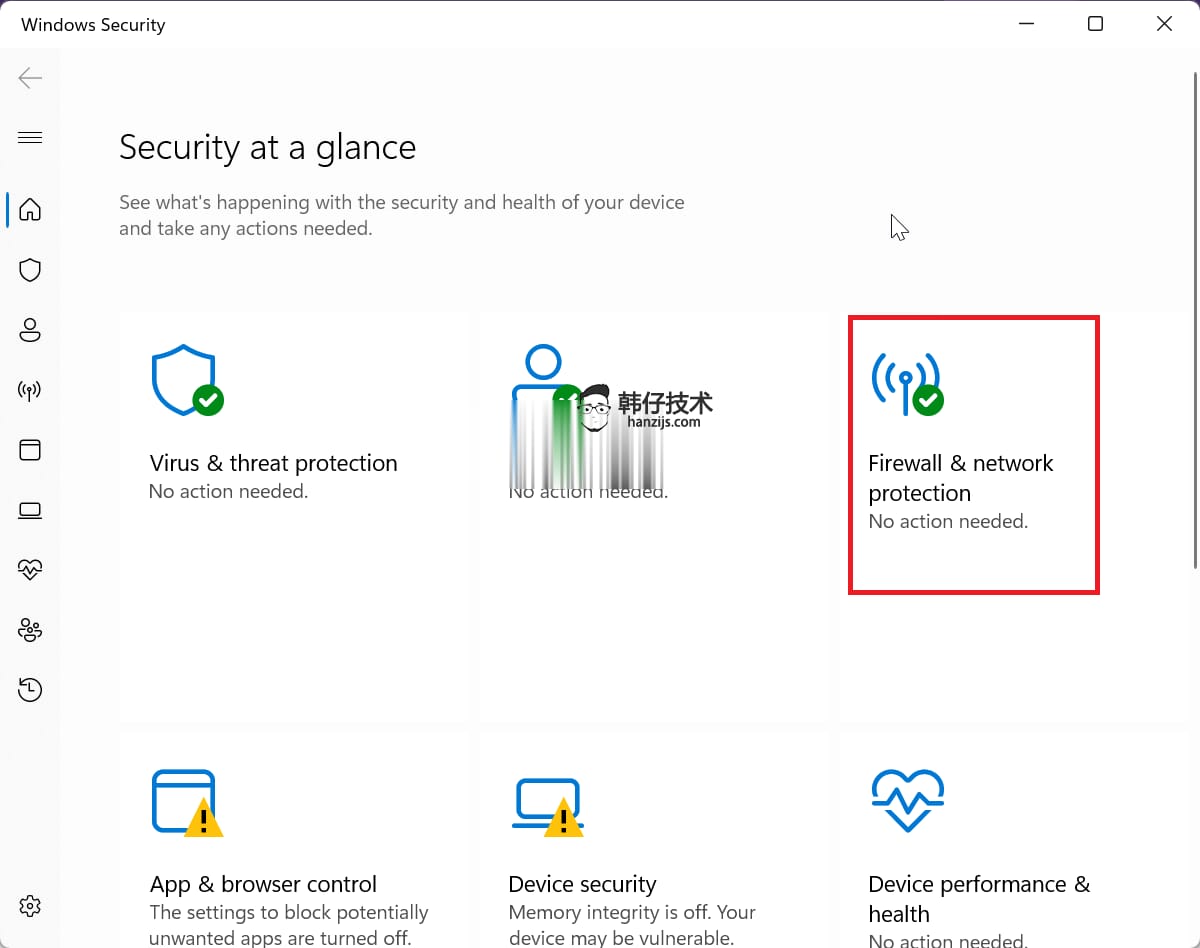Click the App & browser control window icon

click(187, 803)
